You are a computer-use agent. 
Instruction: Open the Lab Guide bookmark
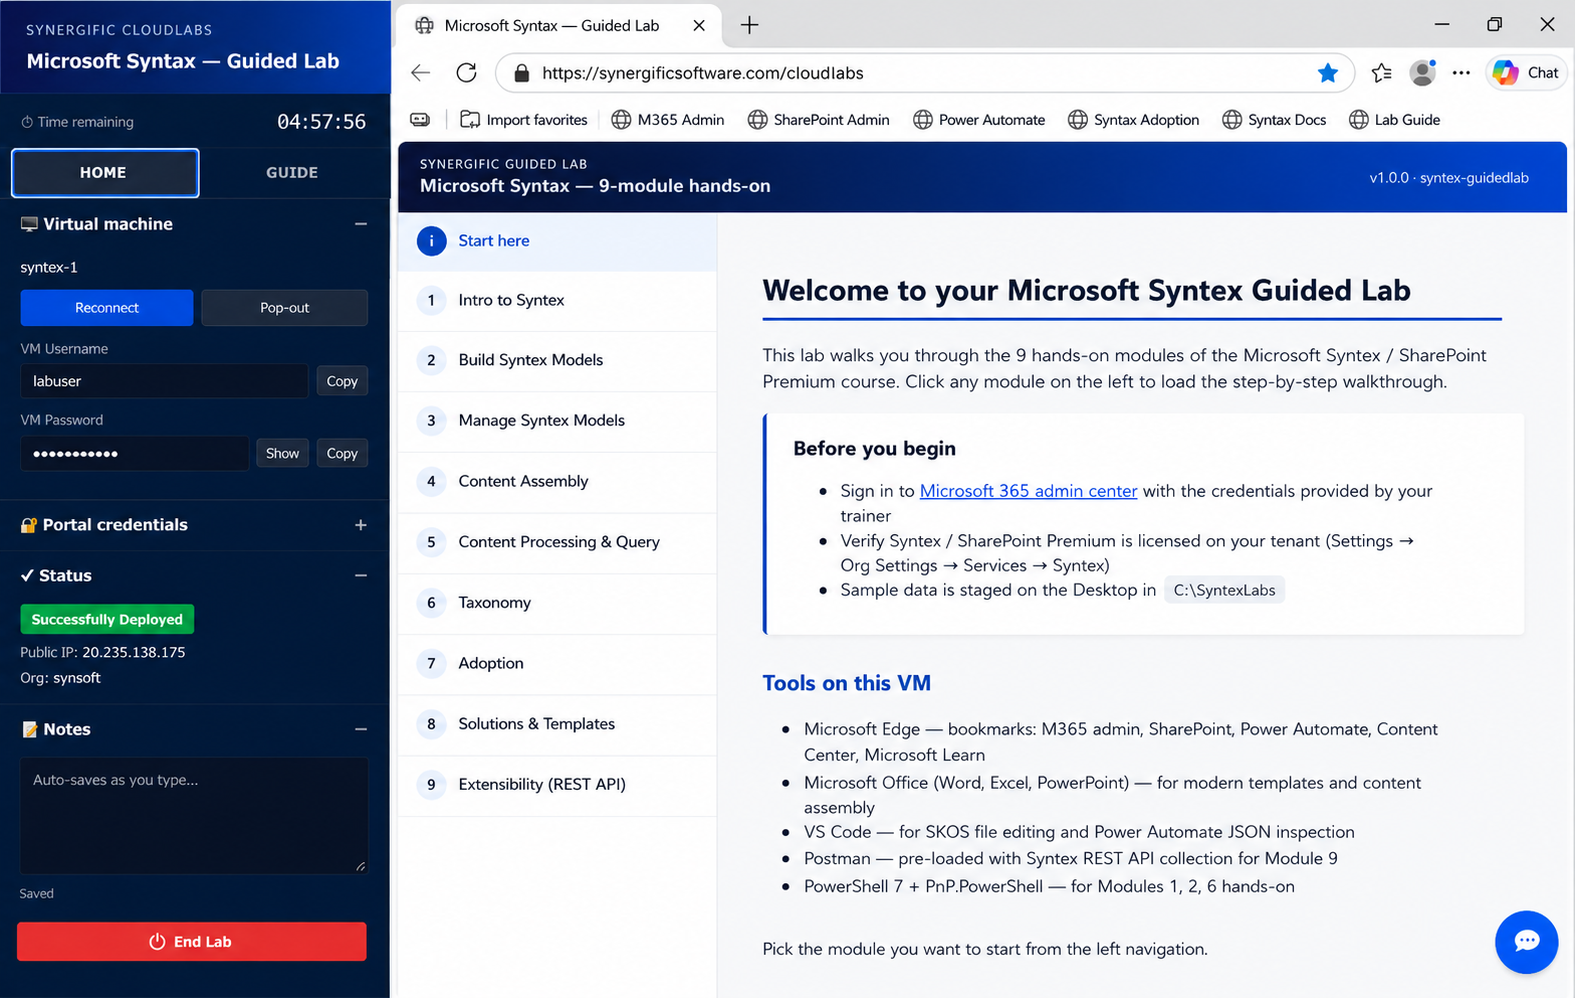click(1394, 120)
